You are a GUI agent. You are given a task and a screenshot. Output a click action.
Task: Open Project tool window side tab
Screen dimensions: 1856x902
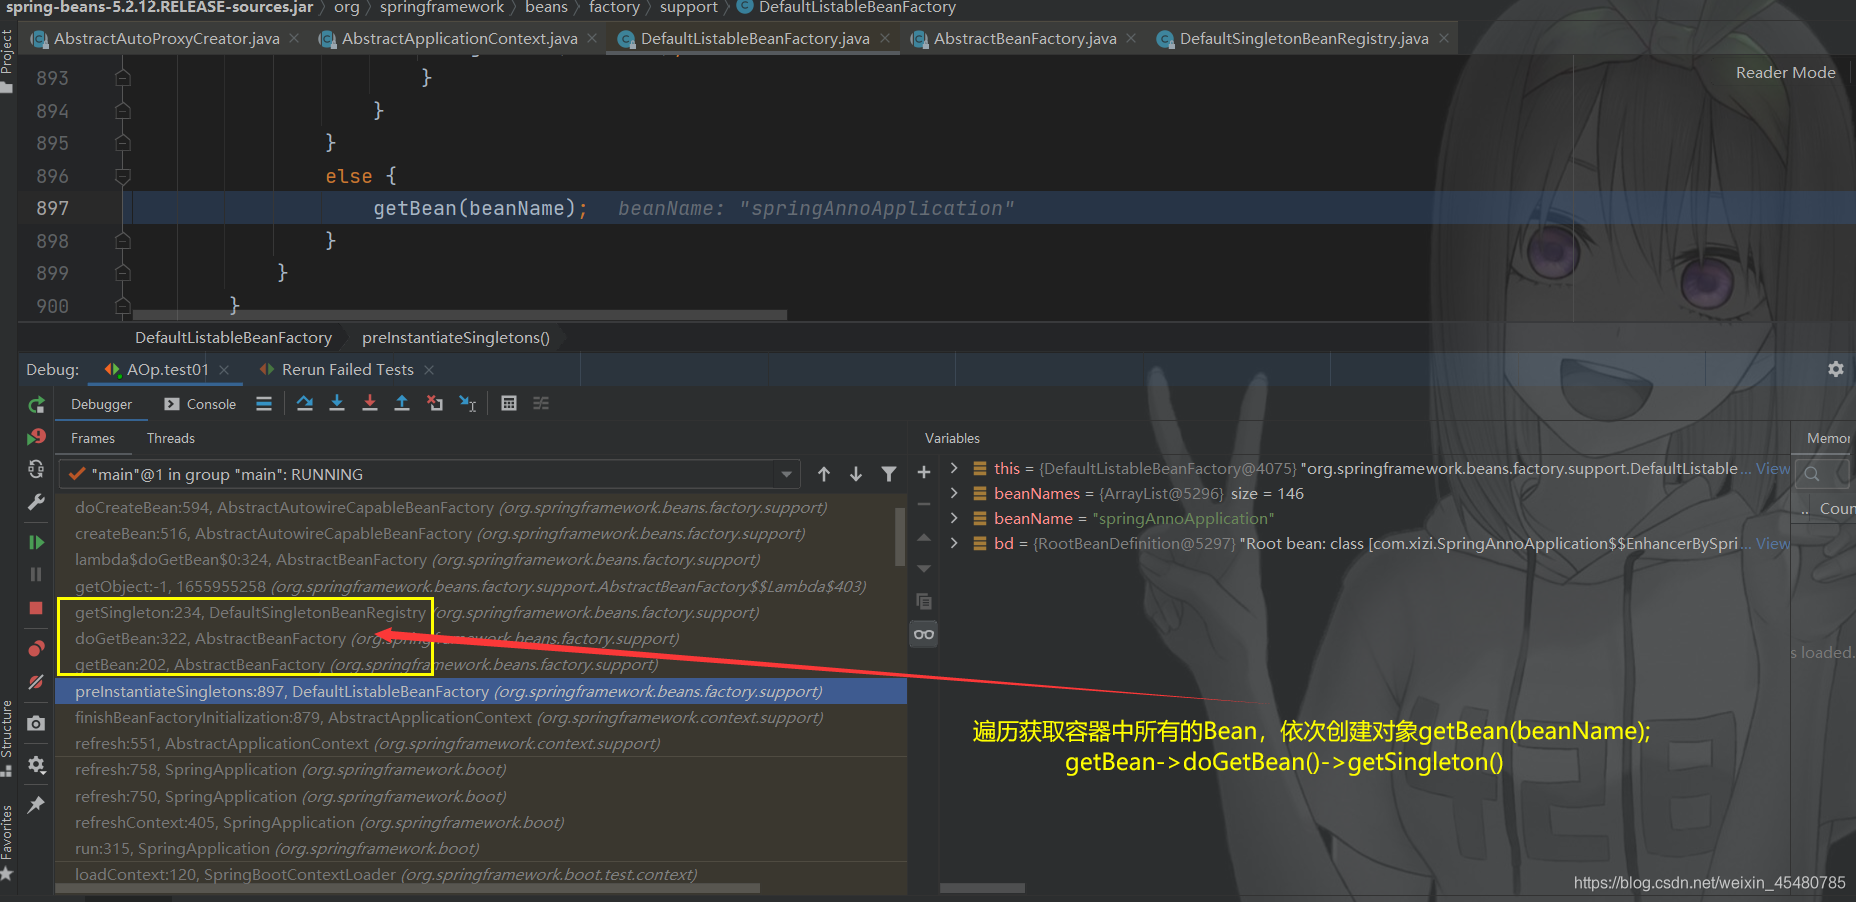[x=8, y=60]
